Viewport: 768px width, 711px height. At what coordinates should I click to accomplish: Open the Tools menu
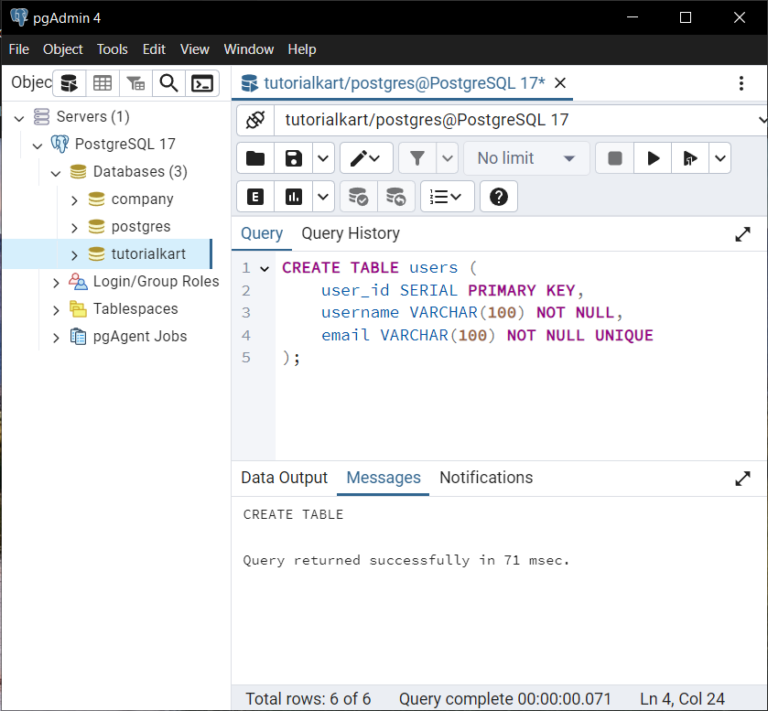(112, 49)
